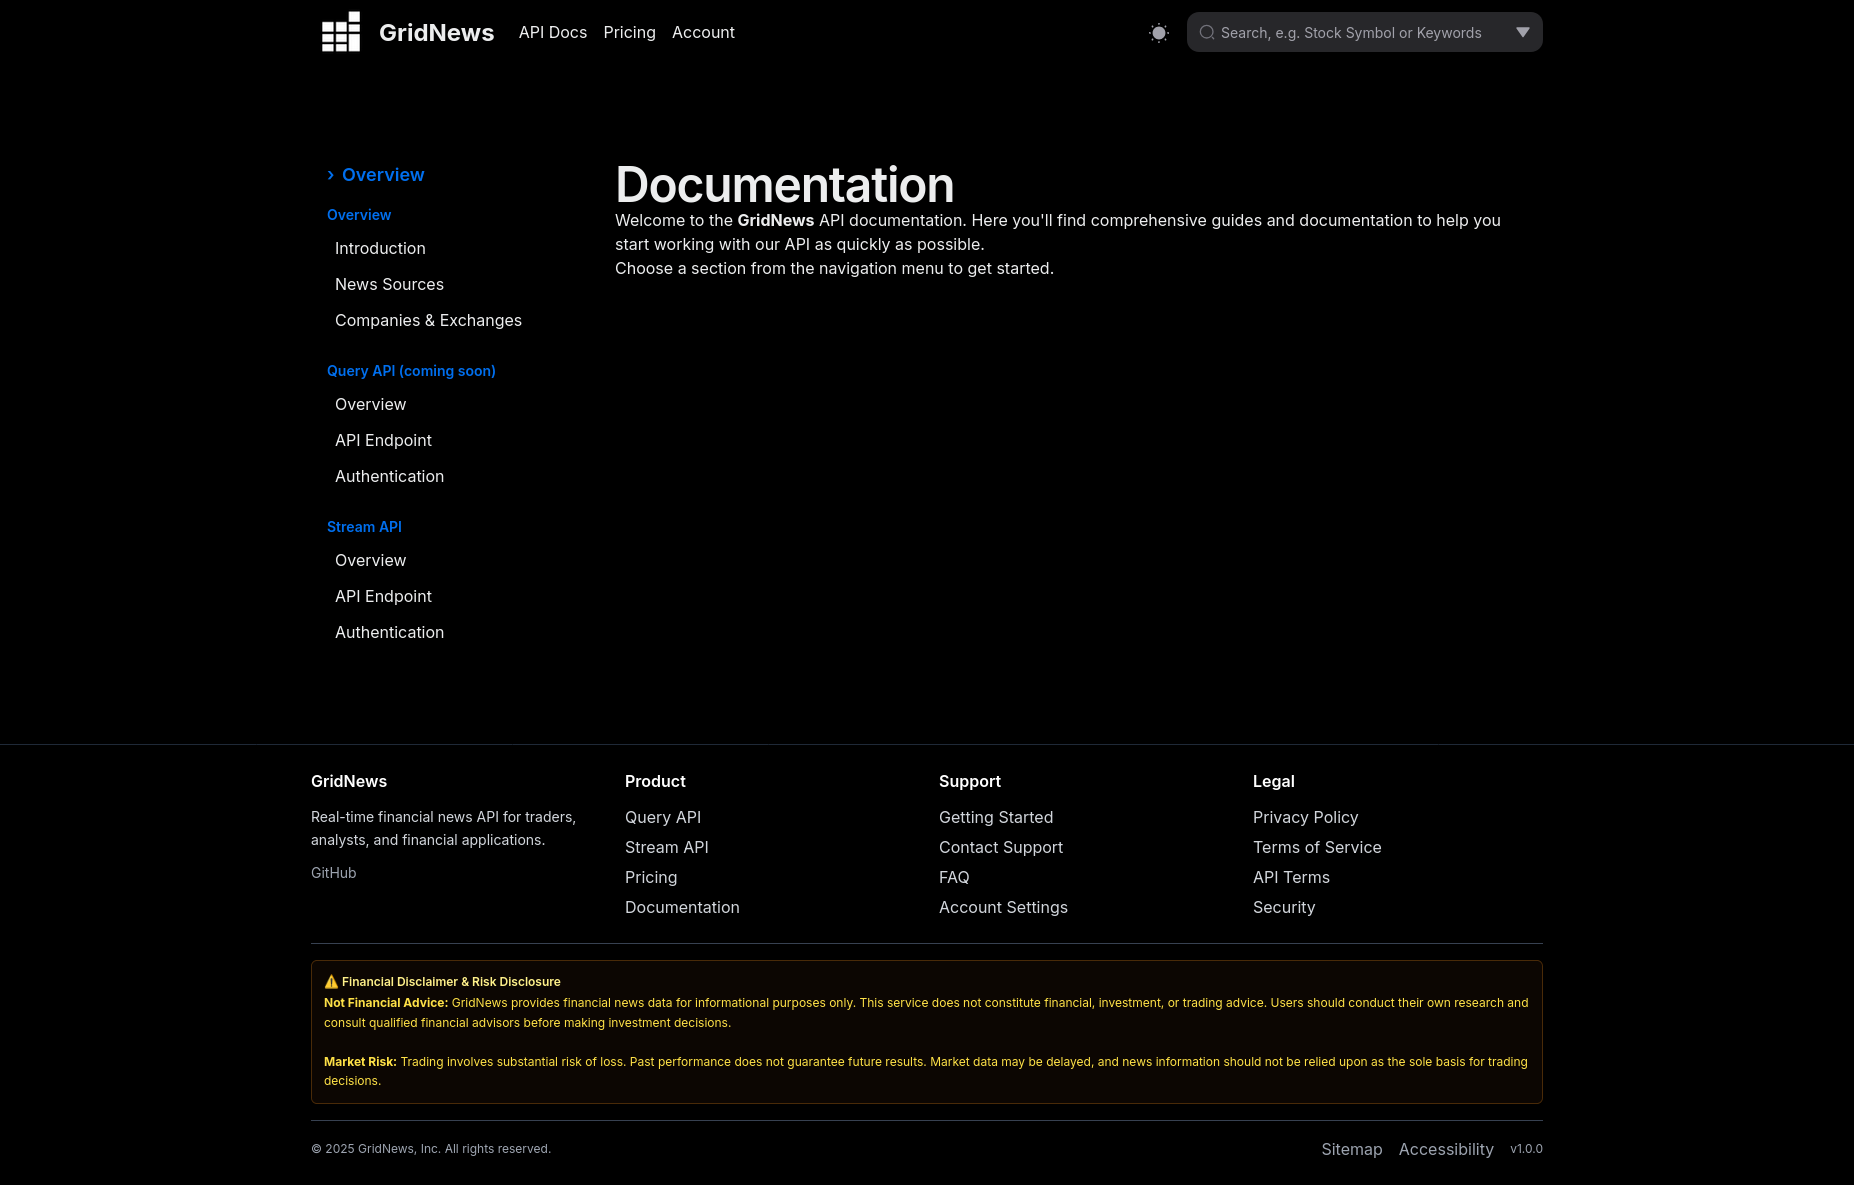Open the Account menu item
The image size is (1854, 1185).
(x=703, y=32)
